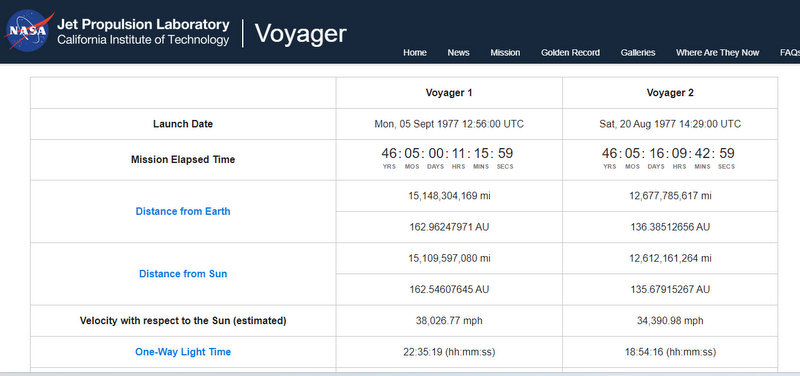Viewport: 800px width, 376px height.
Task: Select the Voyager 2 column header
Action: tap(670, 93)
